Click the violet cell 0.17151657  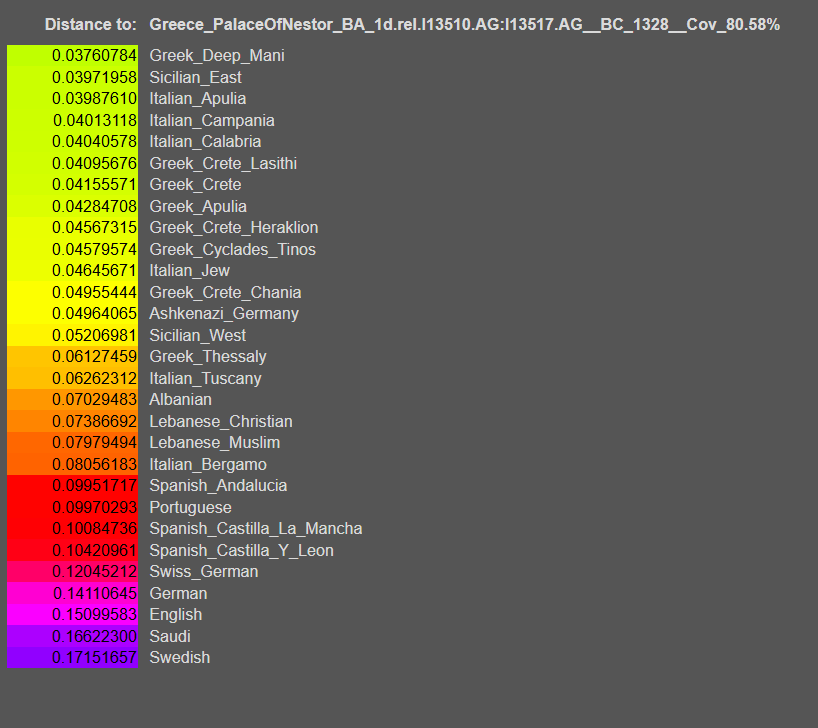point(73,658)
